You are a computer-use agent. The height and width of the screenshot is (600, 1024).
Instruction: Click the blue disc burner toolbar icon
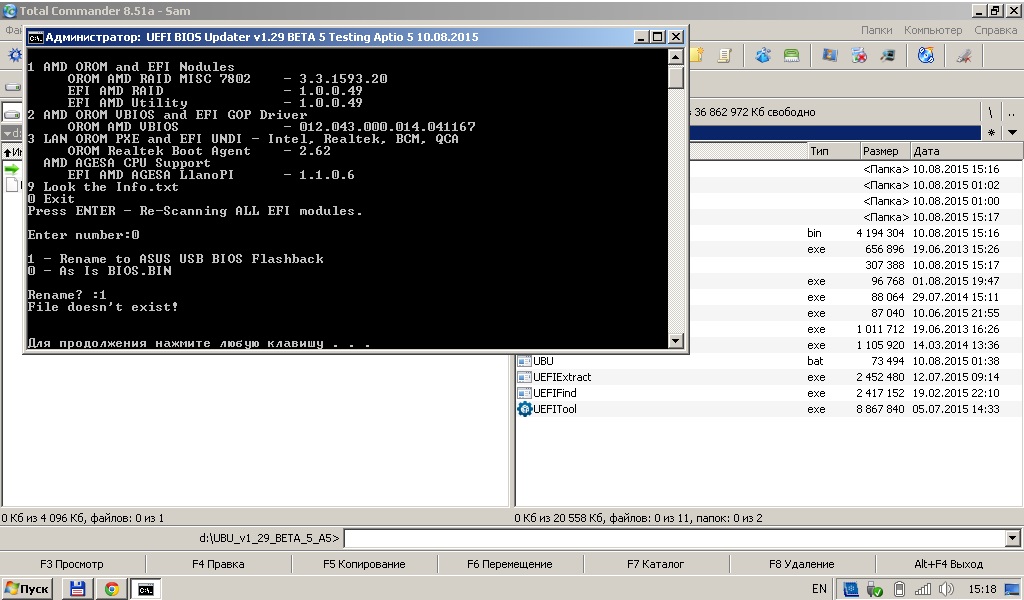pos(925,55)
